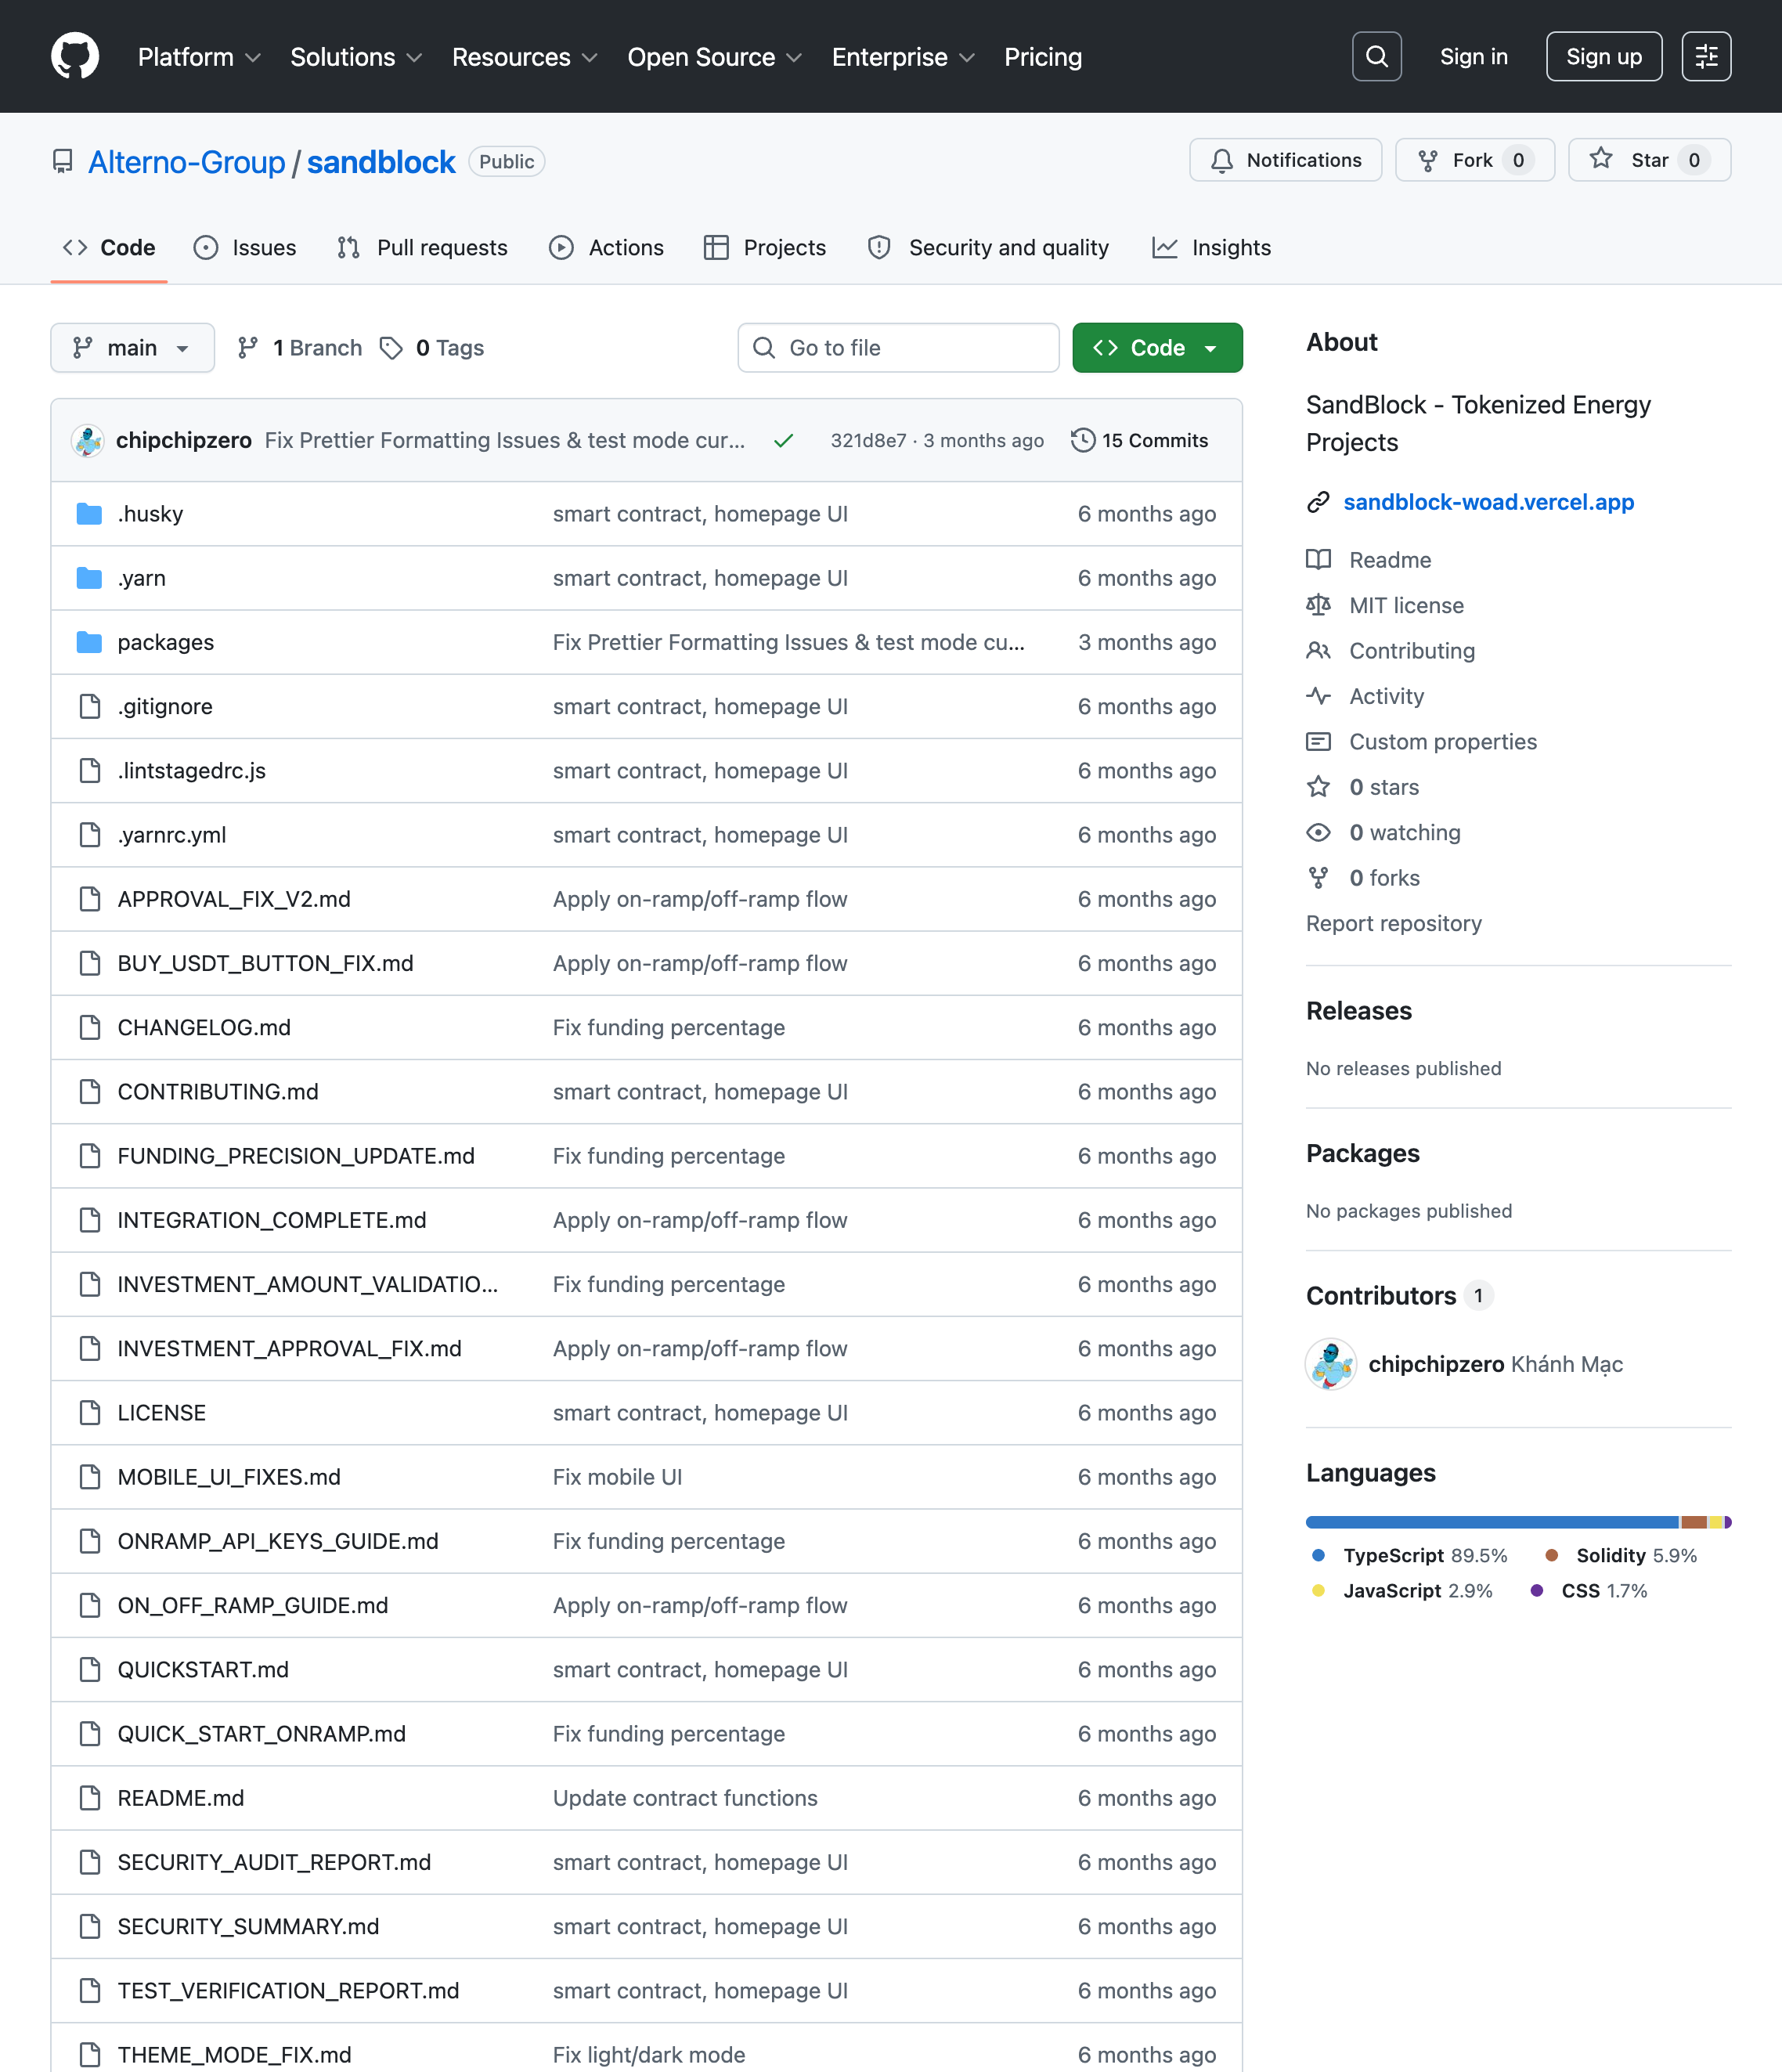
Task: Select the Code tab
Action: point(109,248)
